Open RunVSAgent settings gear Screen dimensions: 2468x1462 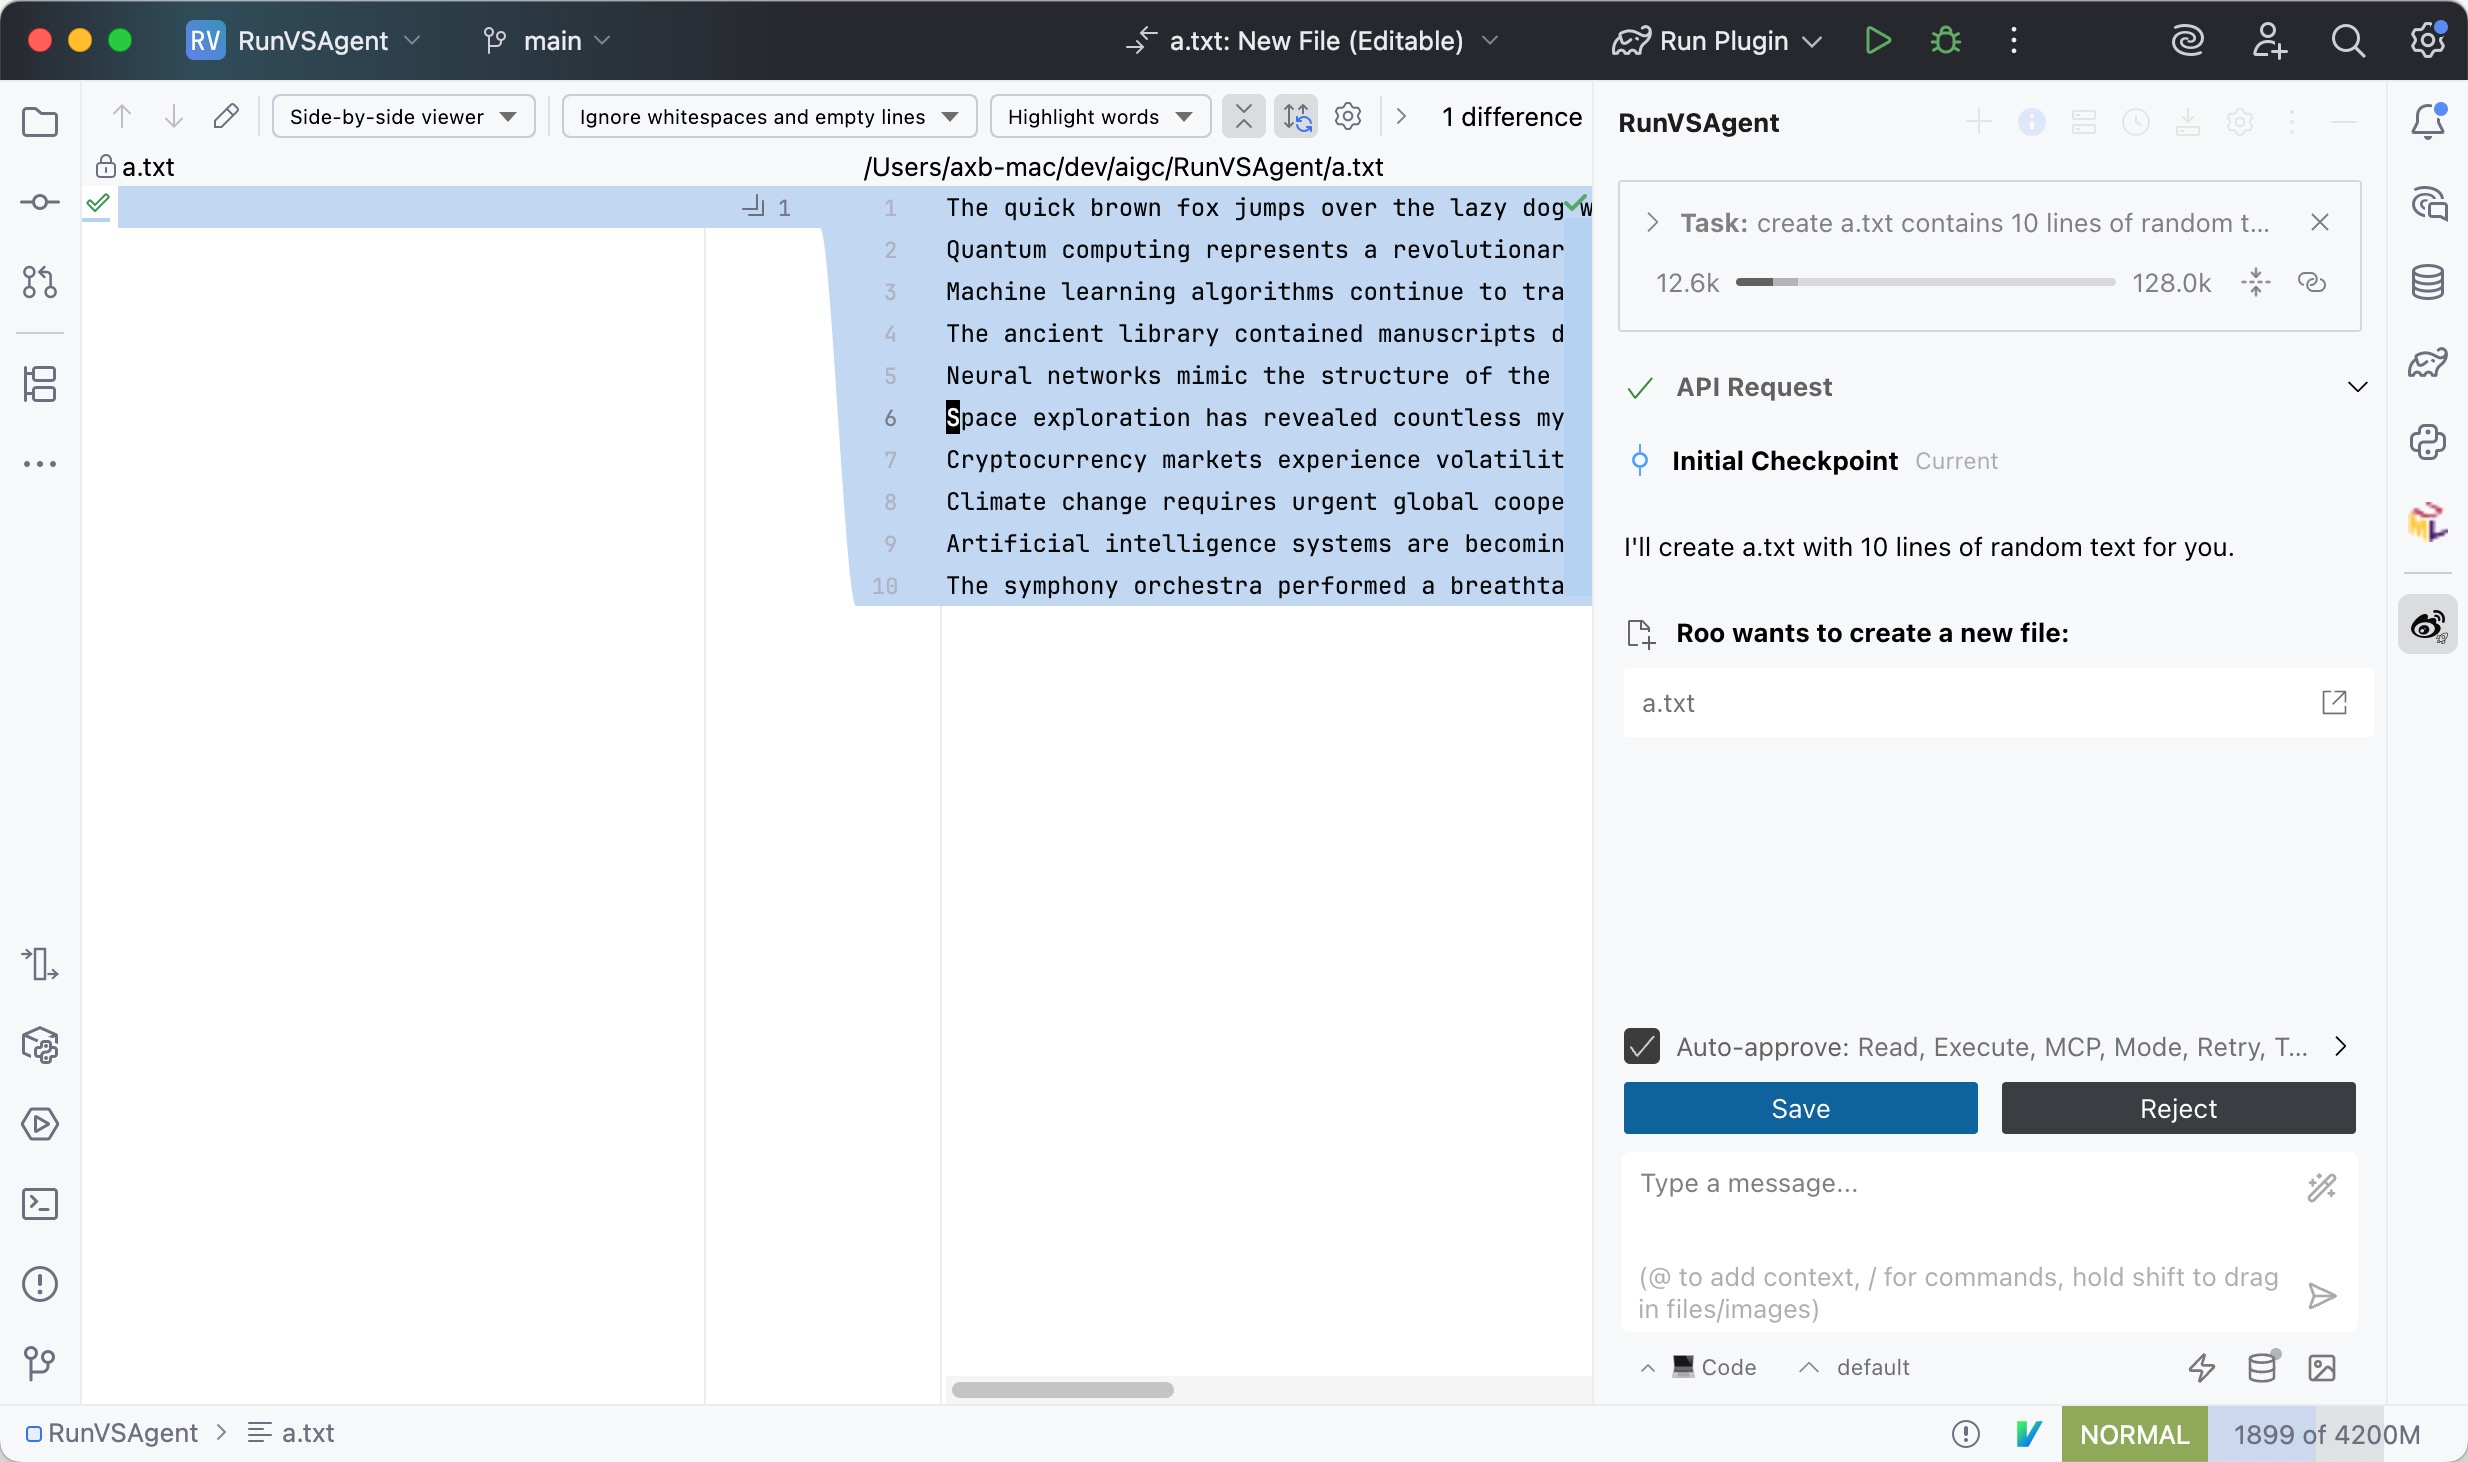tap(2240, 121)
